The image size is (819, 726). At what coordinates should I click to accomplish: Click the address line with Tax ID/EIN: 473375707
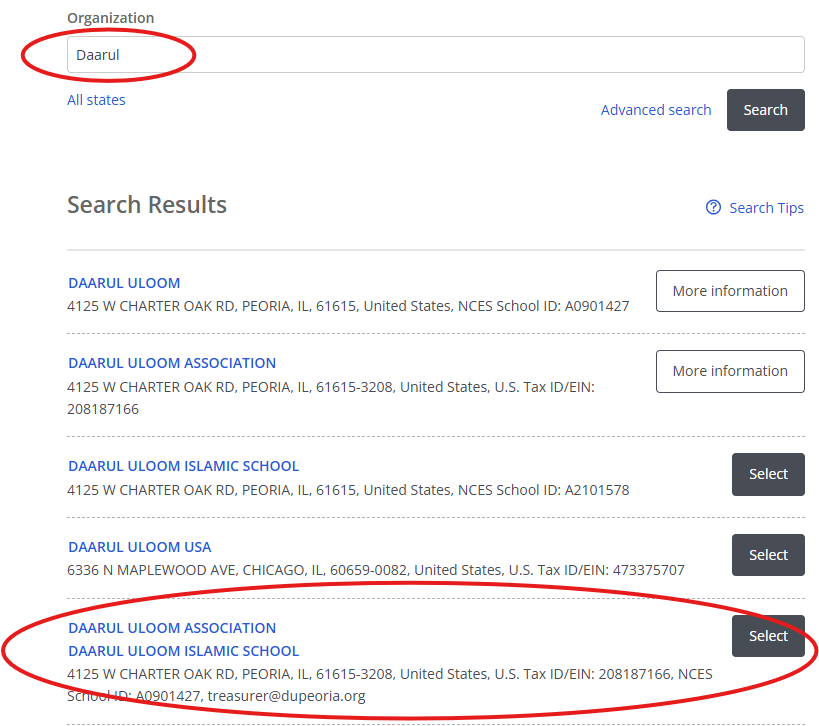[x=376, y=570]
